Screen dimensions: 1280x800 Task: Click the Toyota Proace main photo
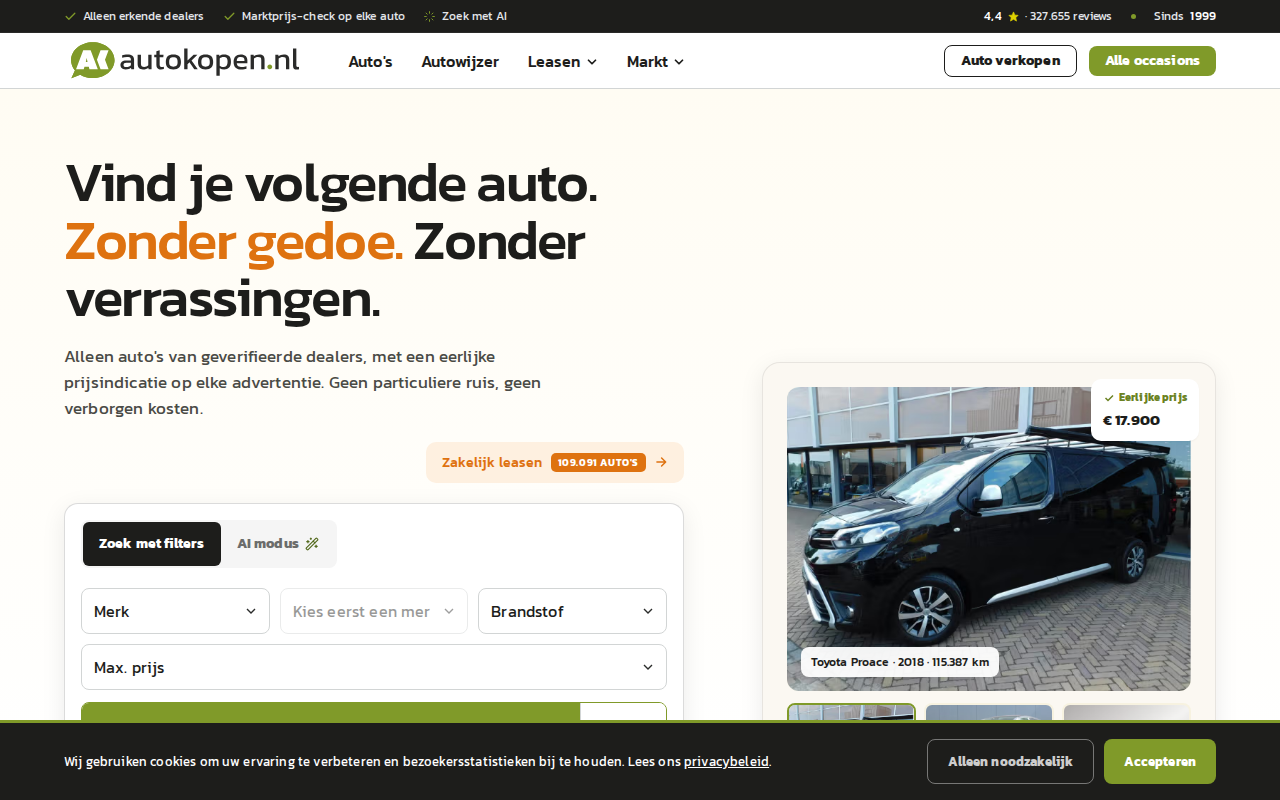click(988, 539)
